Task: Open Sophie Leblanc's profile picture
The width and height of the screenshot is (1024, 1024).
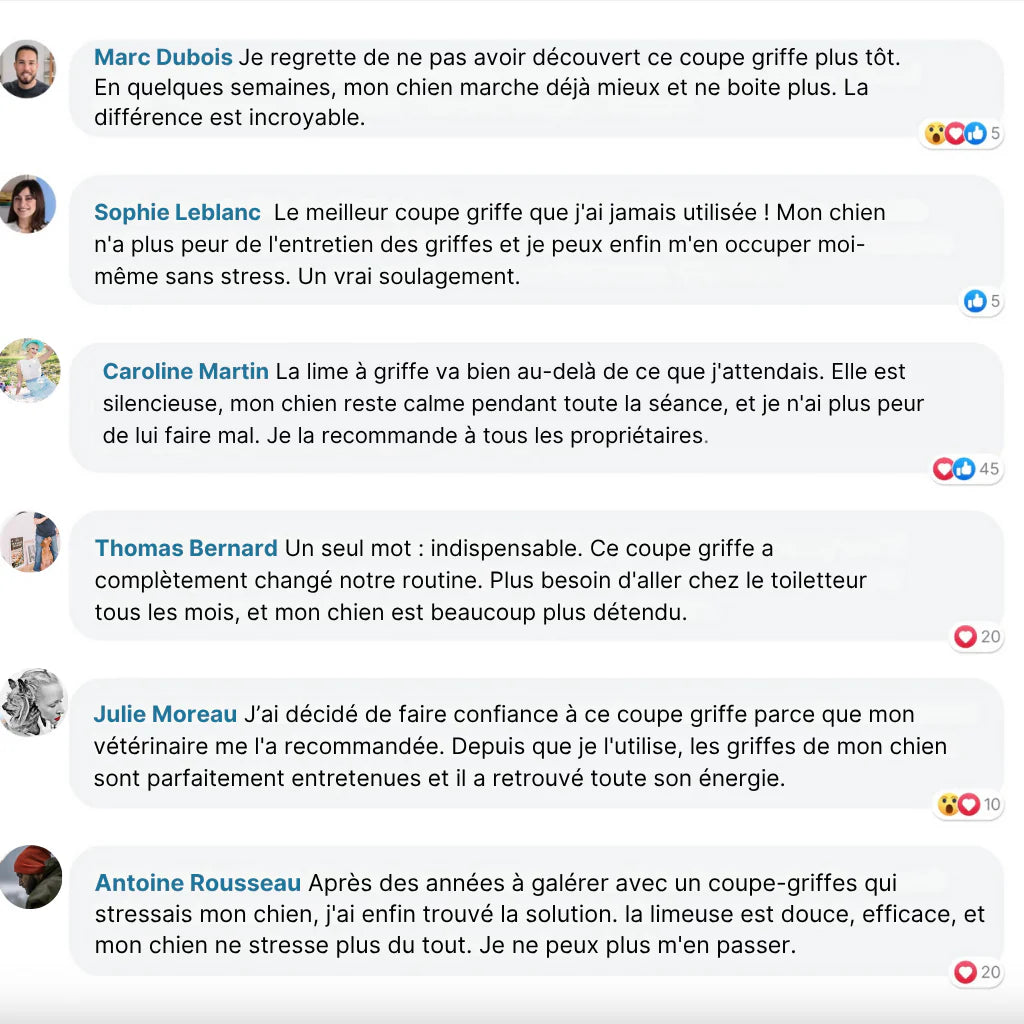Action: click(x=27, y=204)
